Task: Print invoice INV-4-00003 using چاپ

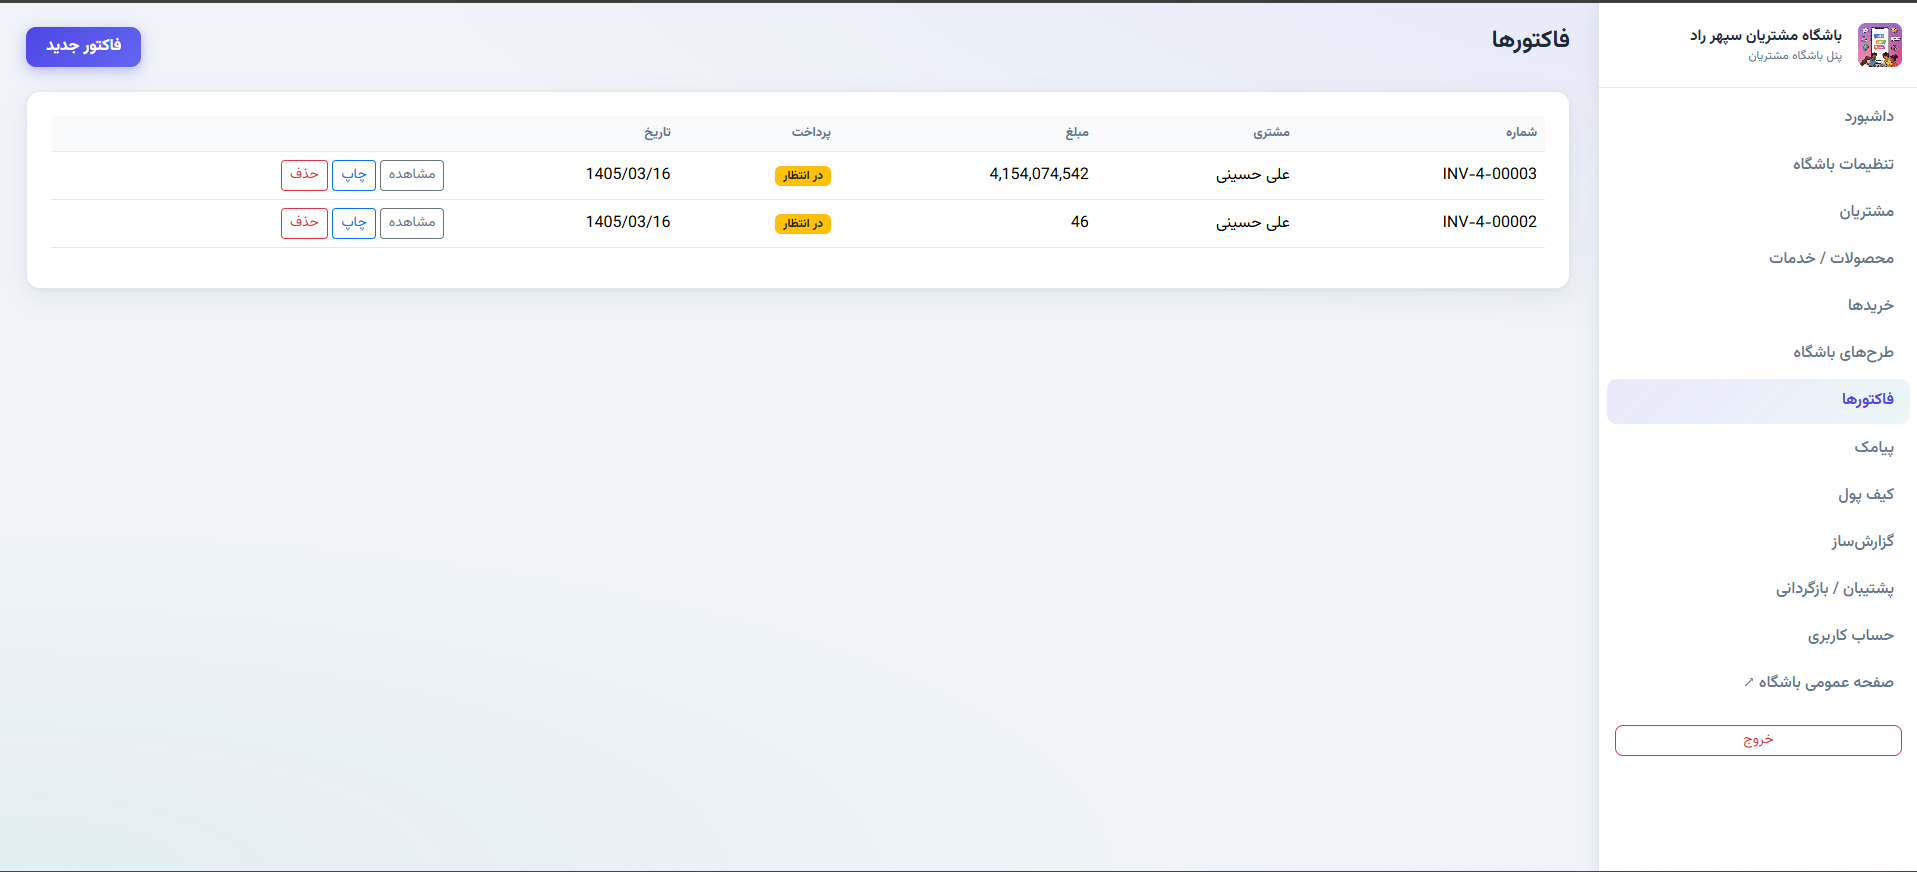Action: click(354, 175)
